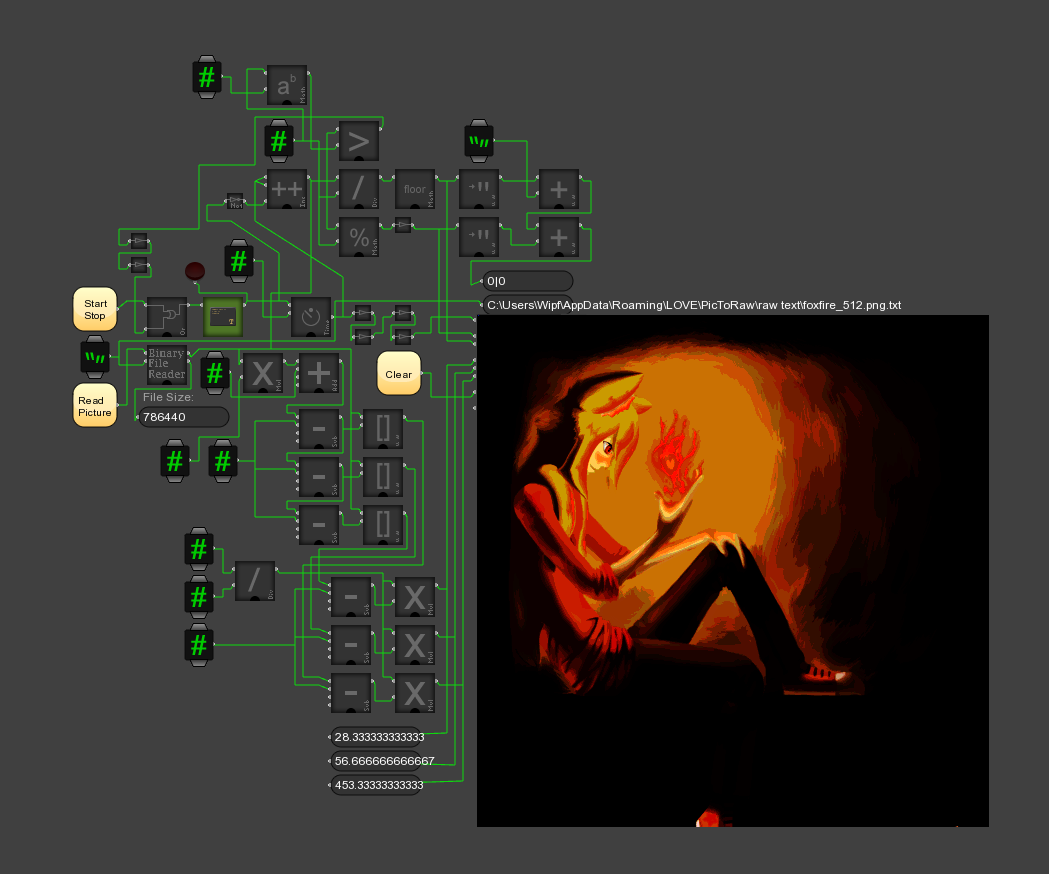Select the power (a^b) math node
The height and width of the screenshot is (874, 1049).
pos(286,86)
